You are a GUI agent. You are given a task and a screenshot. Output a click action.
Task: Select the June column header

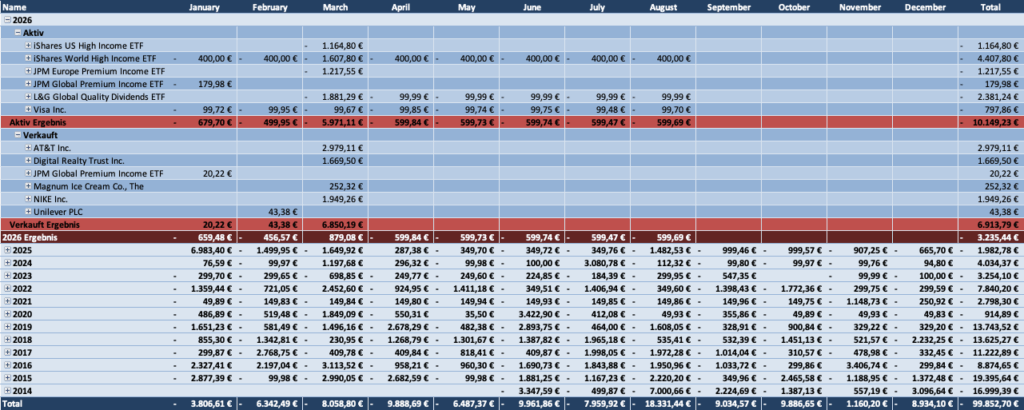click(x=532, y=7)
